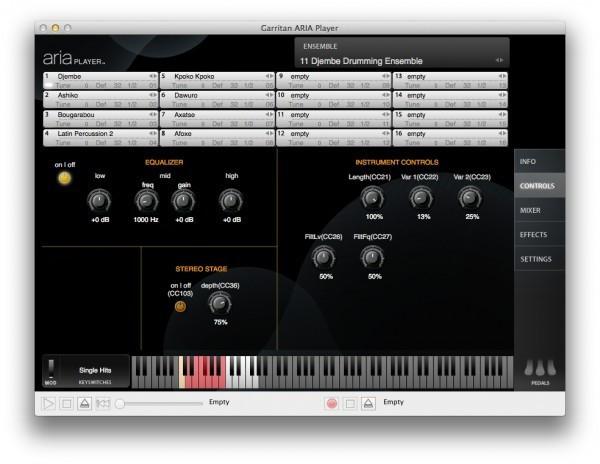The width and height of the screenshot is (600, 464).
Task: Click the aria Player logo
Action: tap(73, 58)
